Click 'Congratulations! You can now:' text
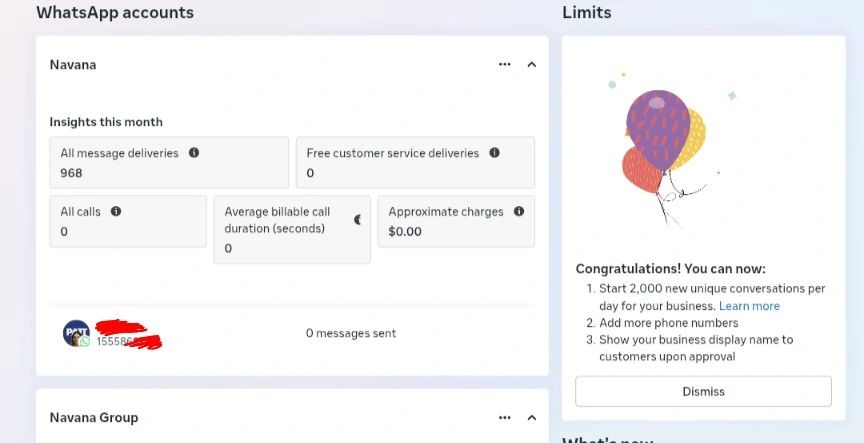 click(671, 269)
